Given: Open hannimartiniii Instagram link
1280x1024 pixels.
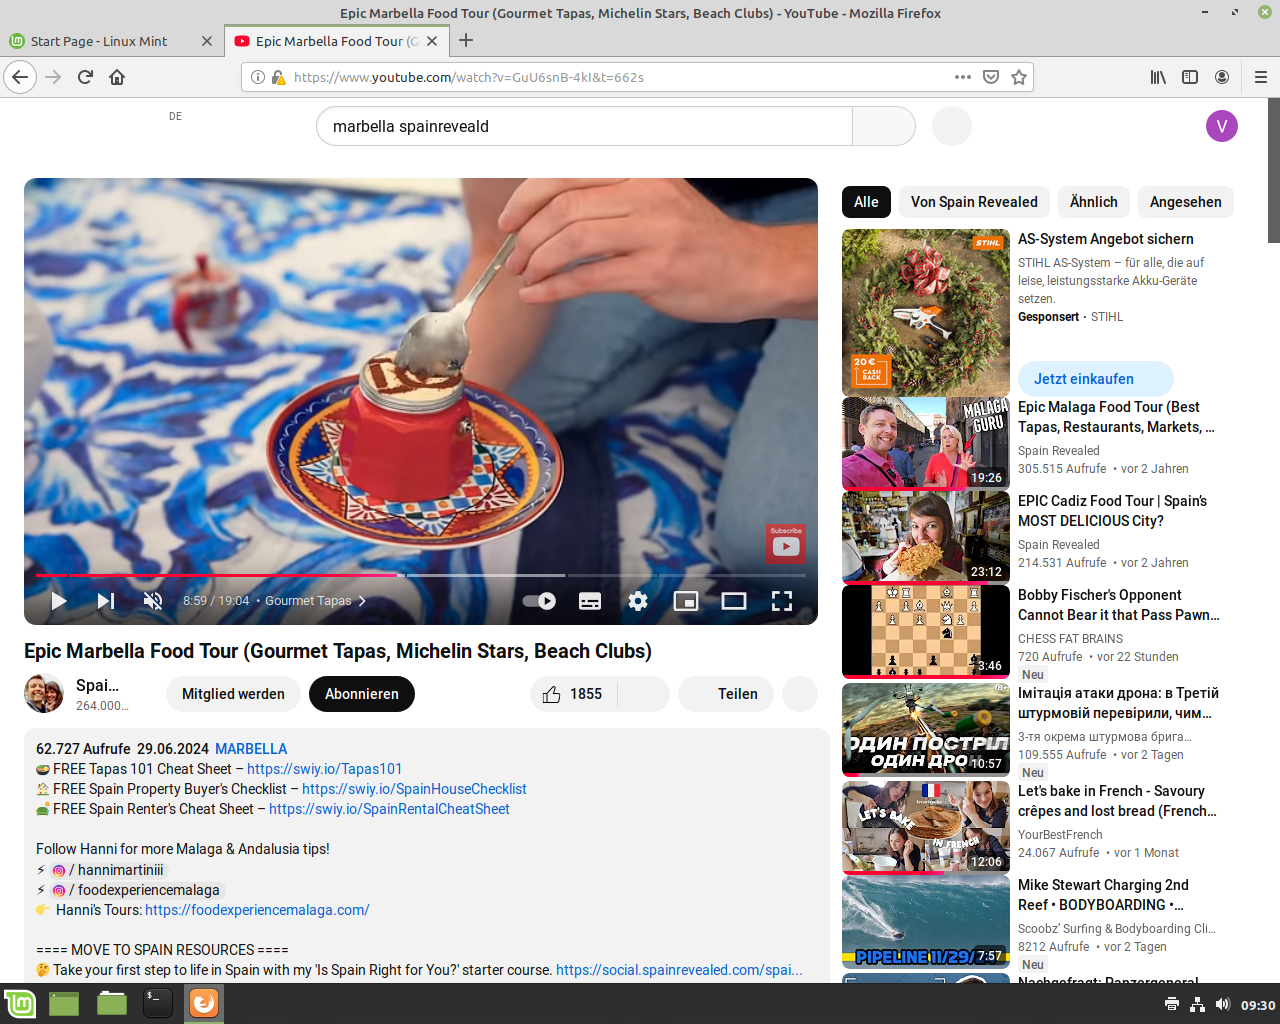Looking at the screenshot, I should [109, 870].
